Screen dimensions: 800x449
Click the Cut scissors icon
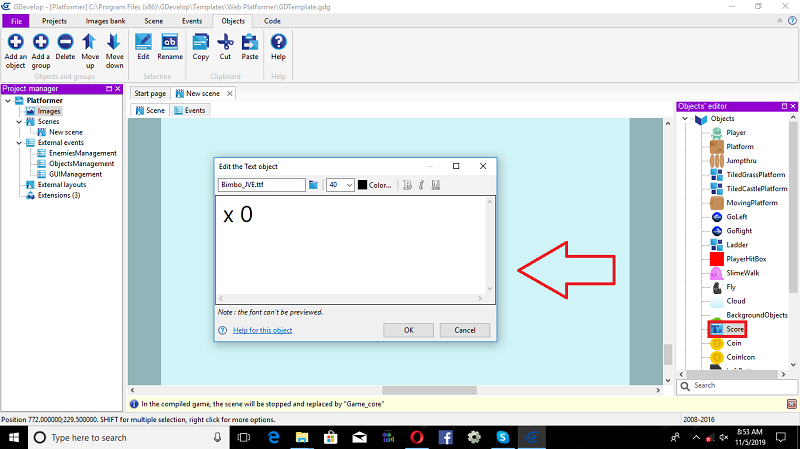(x=225, y=42)
